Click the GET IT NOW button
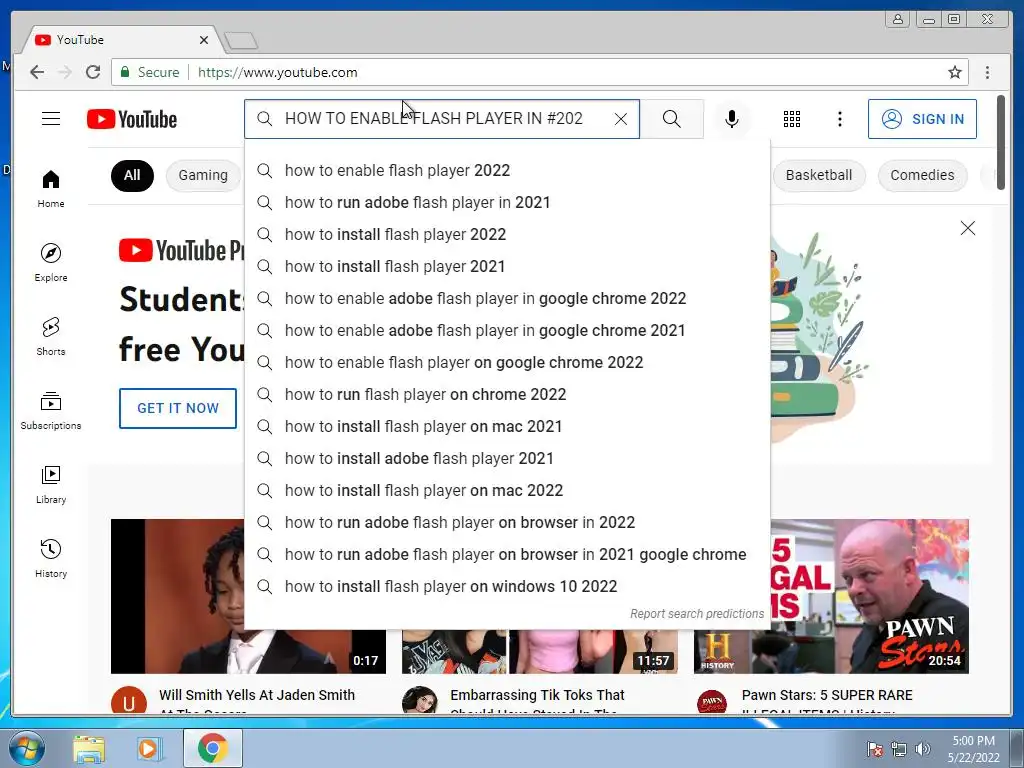The width and height of the screenshot is (1024, 768). pyautogui.click(x=178, y=408)
